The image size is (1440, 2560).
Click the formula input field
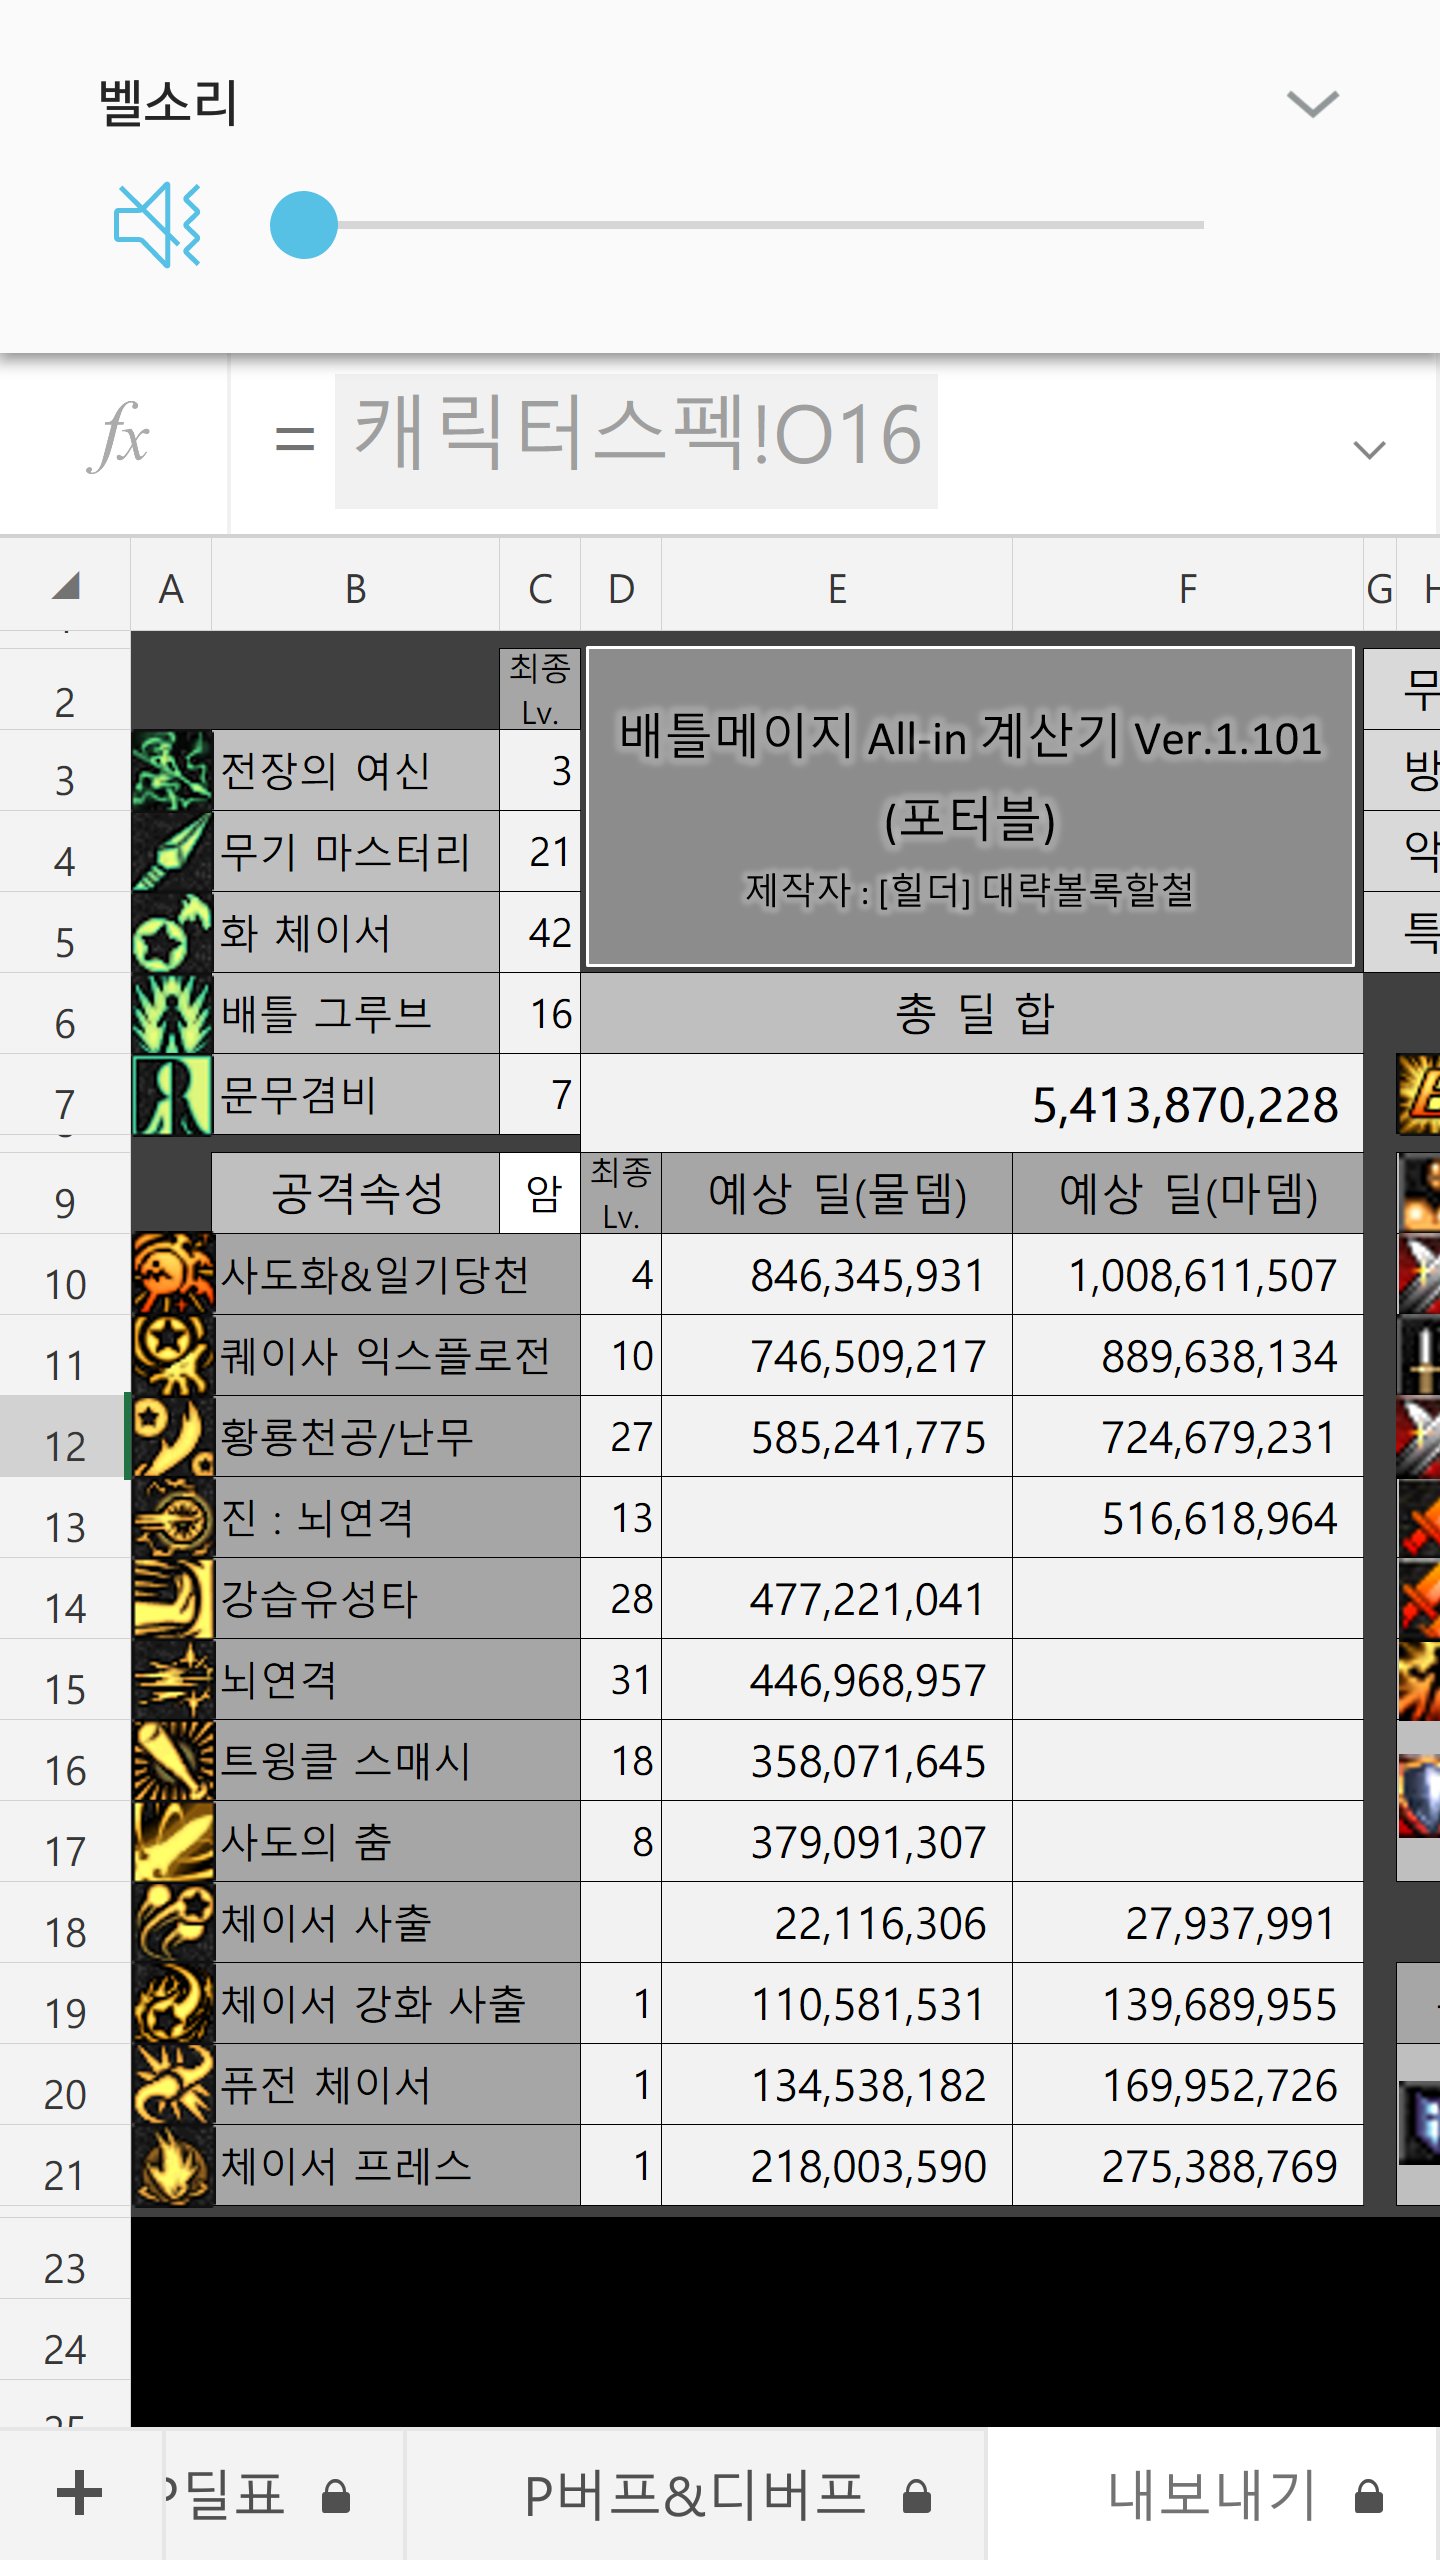pyautogui.click(x=636, y=440)
